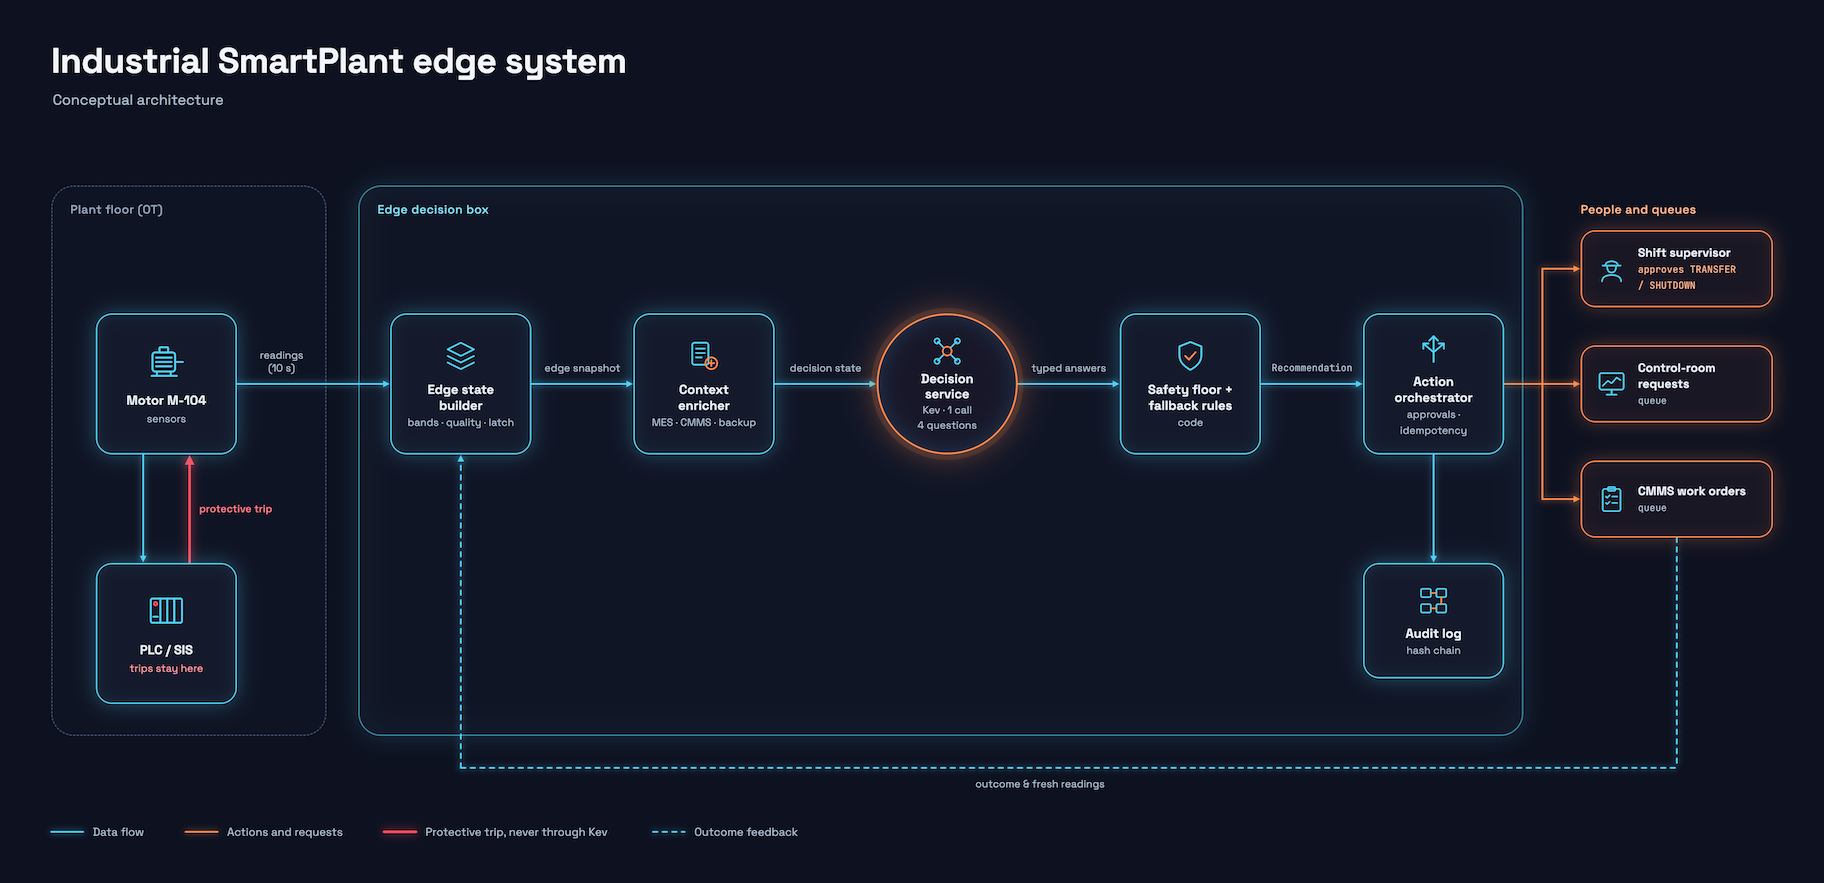Click the "Data flow" legend label
This screenshot has height=883, width=1824.
(118, 832)
